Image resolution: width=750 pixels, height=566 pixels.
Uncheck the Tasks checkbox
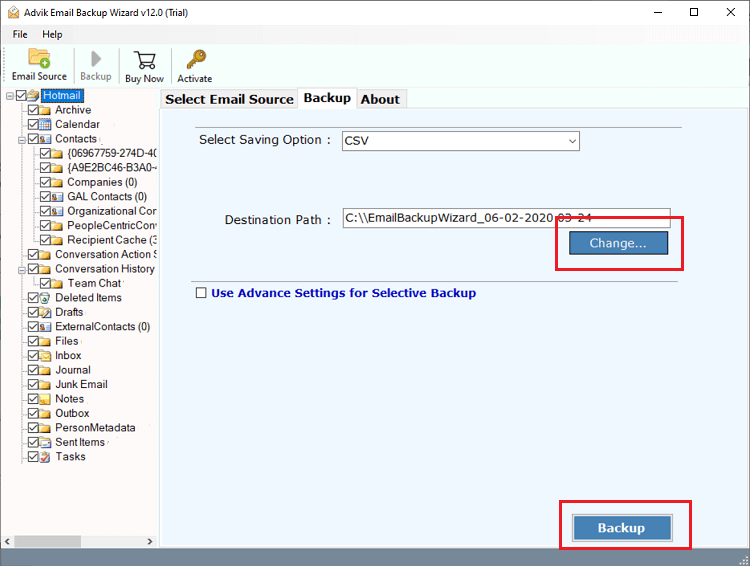33,457
